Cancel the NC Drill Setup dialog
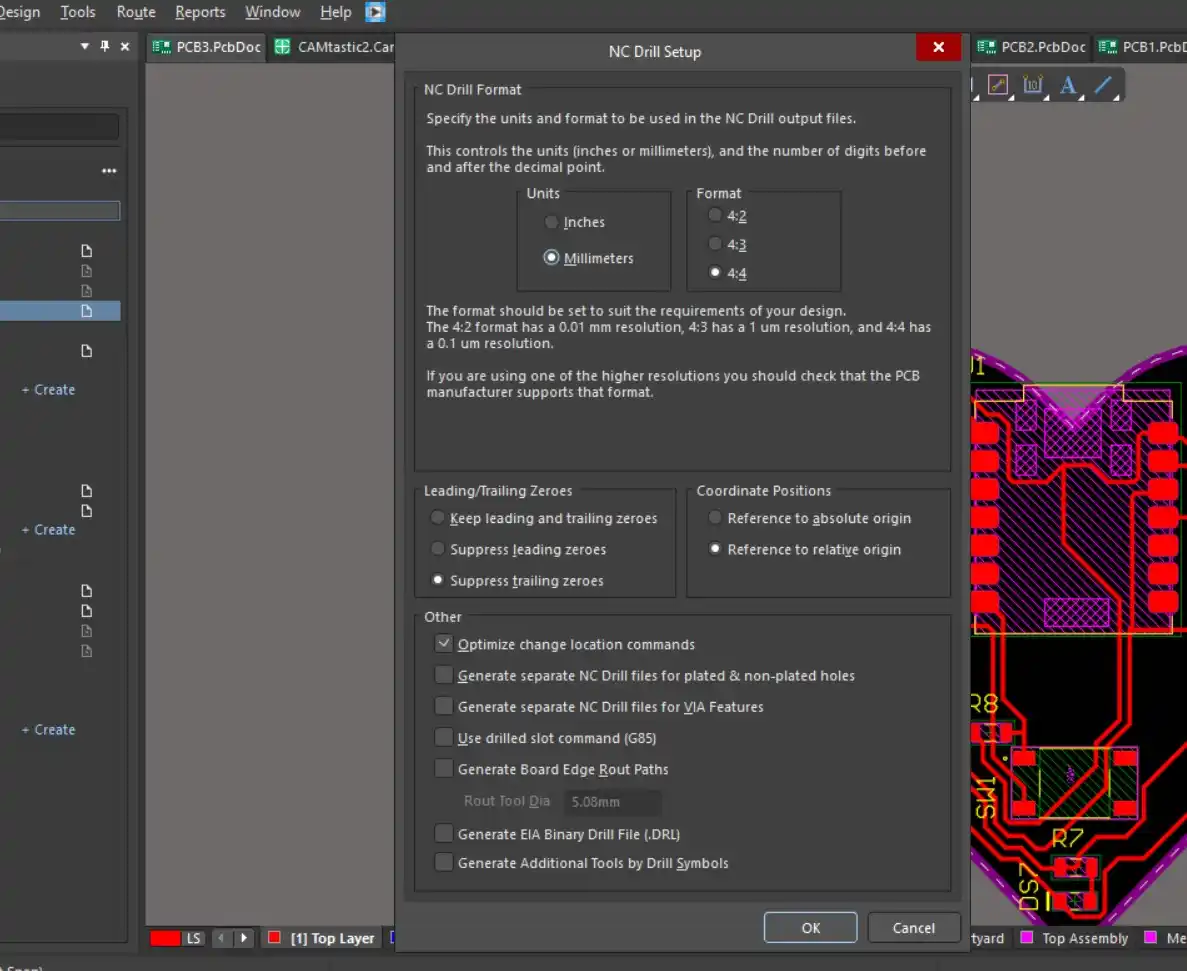The image size is (1187, 971). coord(914,927)
